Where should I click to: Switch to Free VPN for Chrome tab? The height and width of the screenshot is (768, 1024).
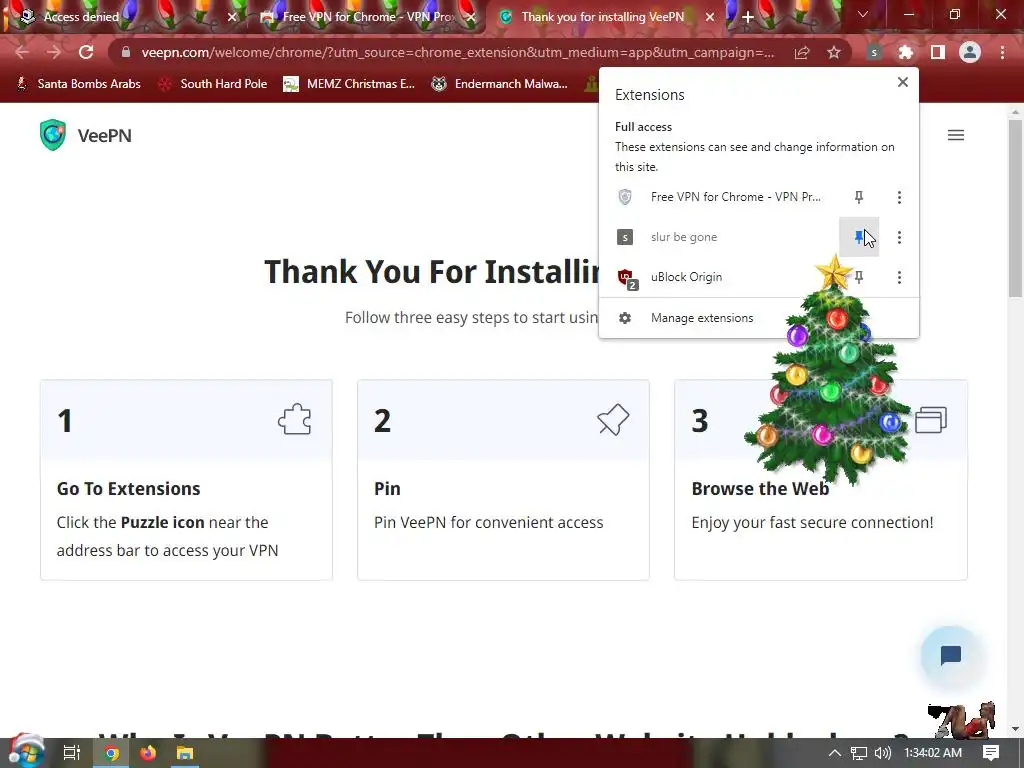(x=367, y=17)
